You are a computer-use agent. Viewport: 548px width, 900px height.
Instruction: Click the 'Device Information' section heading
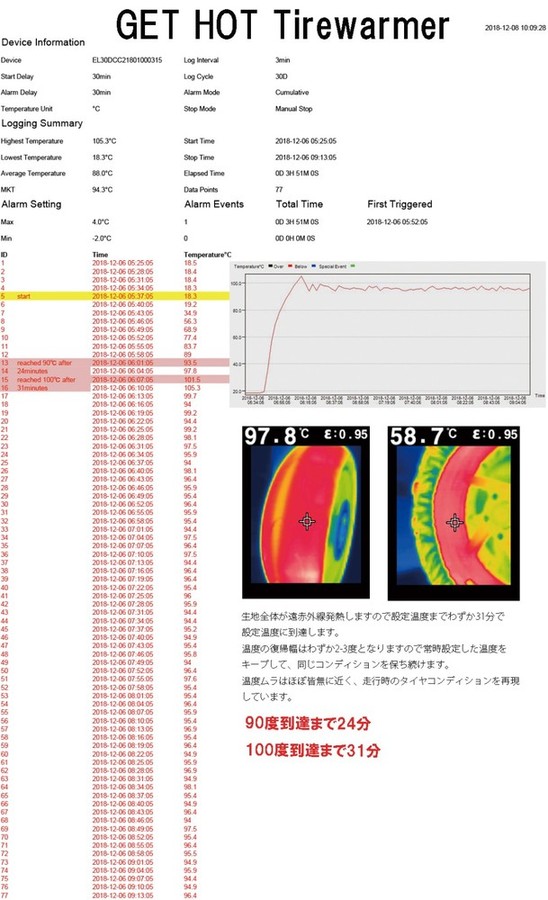pyautogui.click(x=43, y=42)
